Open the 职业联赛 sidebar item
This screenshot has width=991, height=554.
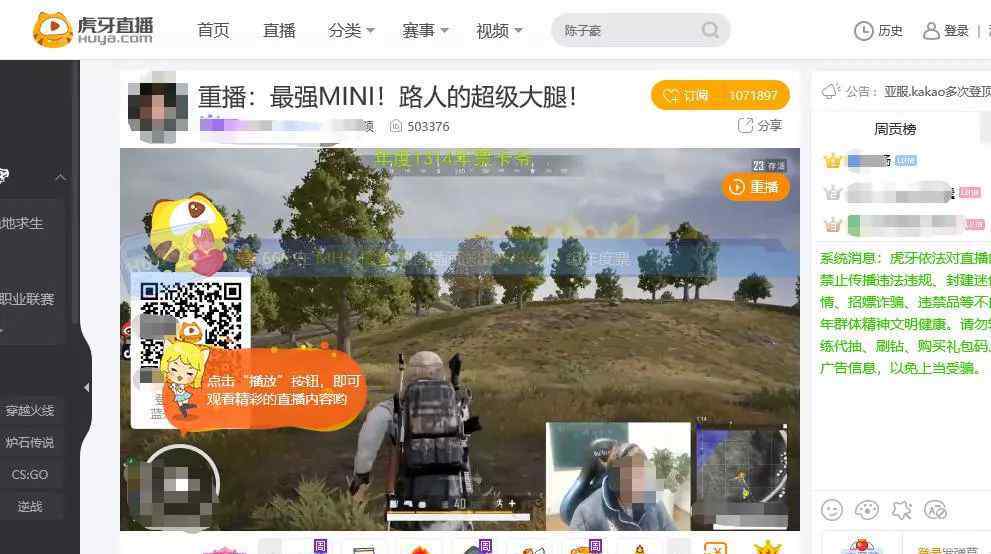[x=27, y=299]
